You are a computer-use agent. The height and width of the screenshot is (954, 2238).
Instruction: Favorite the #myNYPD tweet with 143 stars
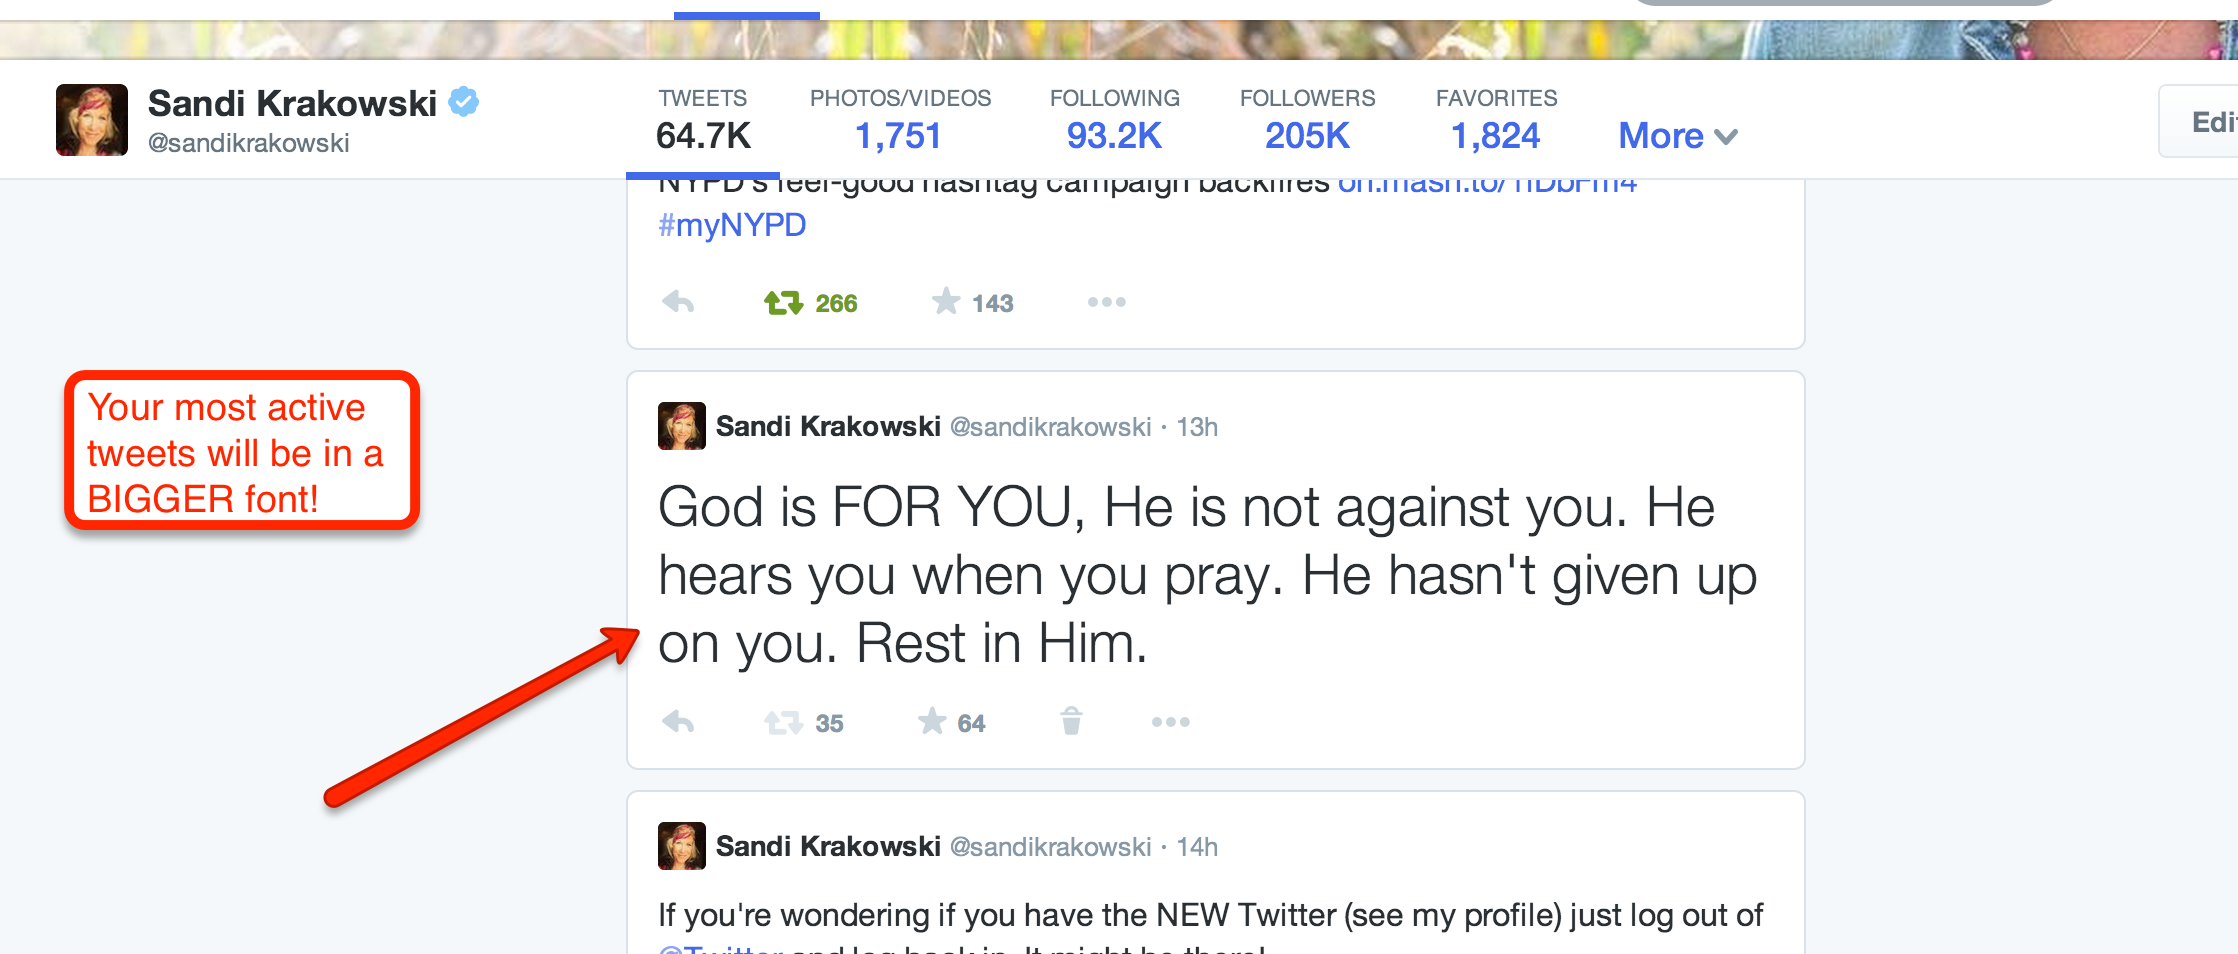pyautogui.click(x=946, y=302)
